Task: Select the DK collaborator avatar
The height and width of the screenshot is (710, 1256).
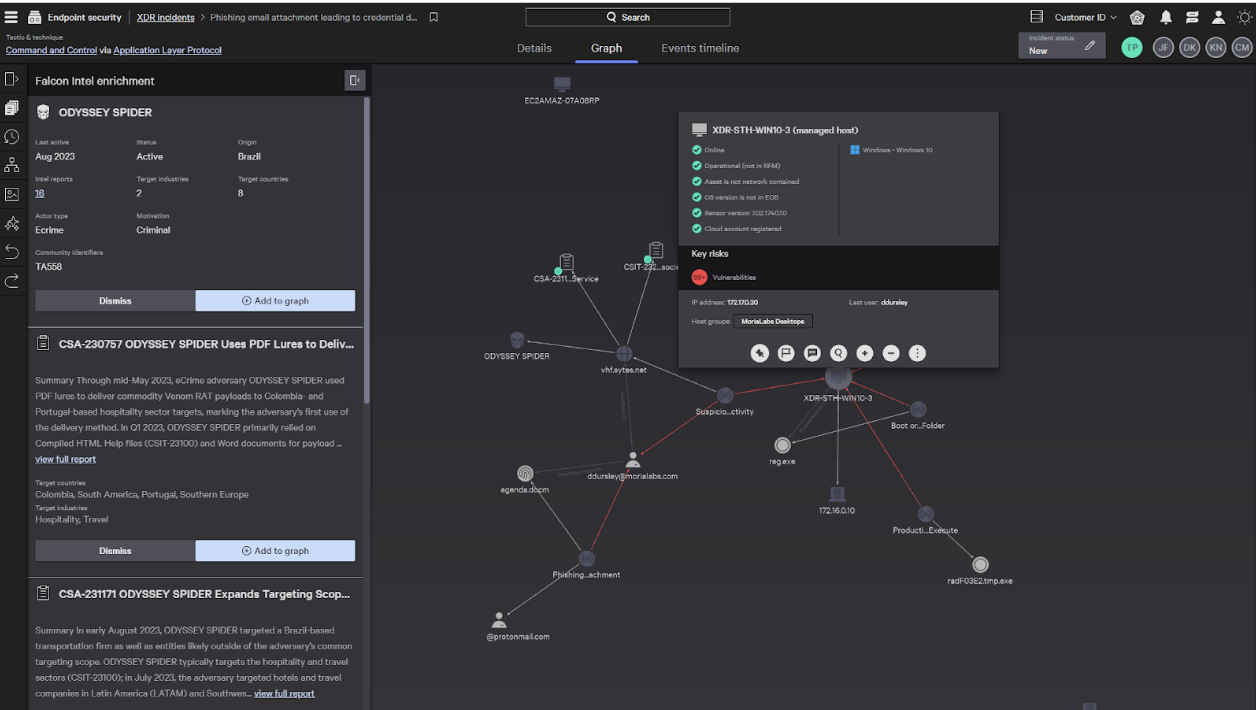Action: (x=1189, y=47)
